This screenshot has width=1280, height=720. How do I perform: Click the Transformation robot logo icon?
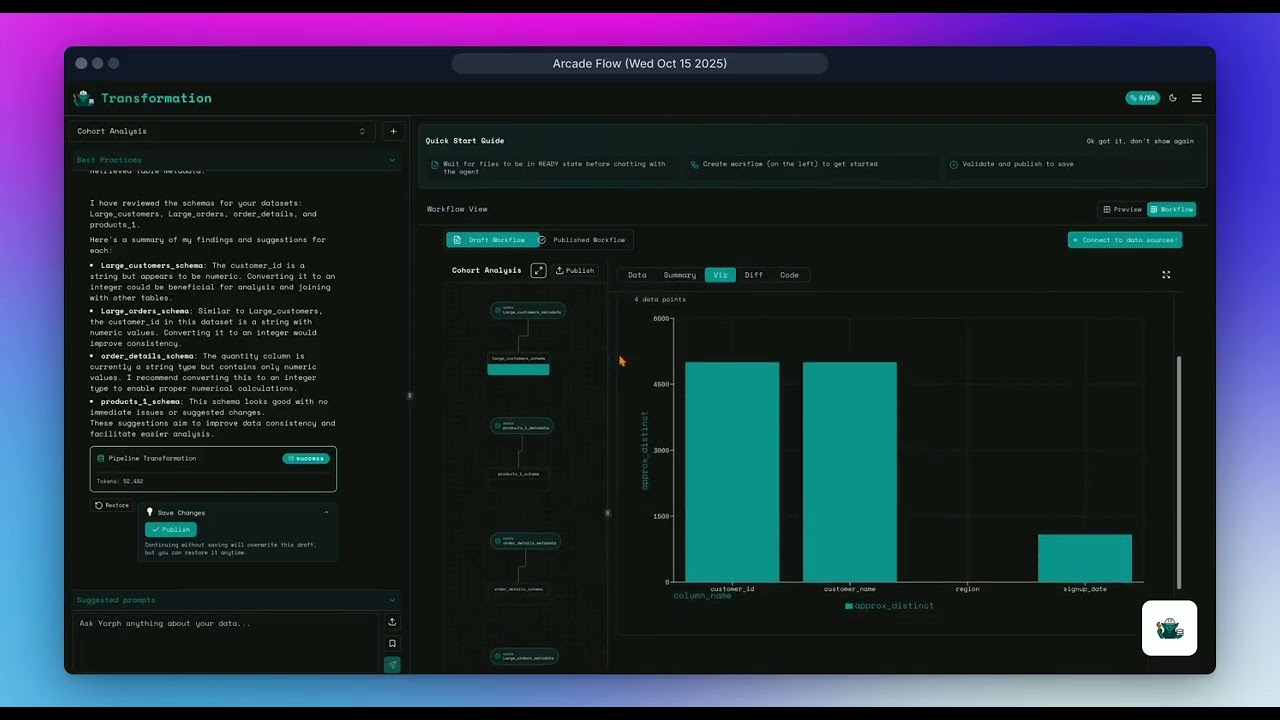84,98
